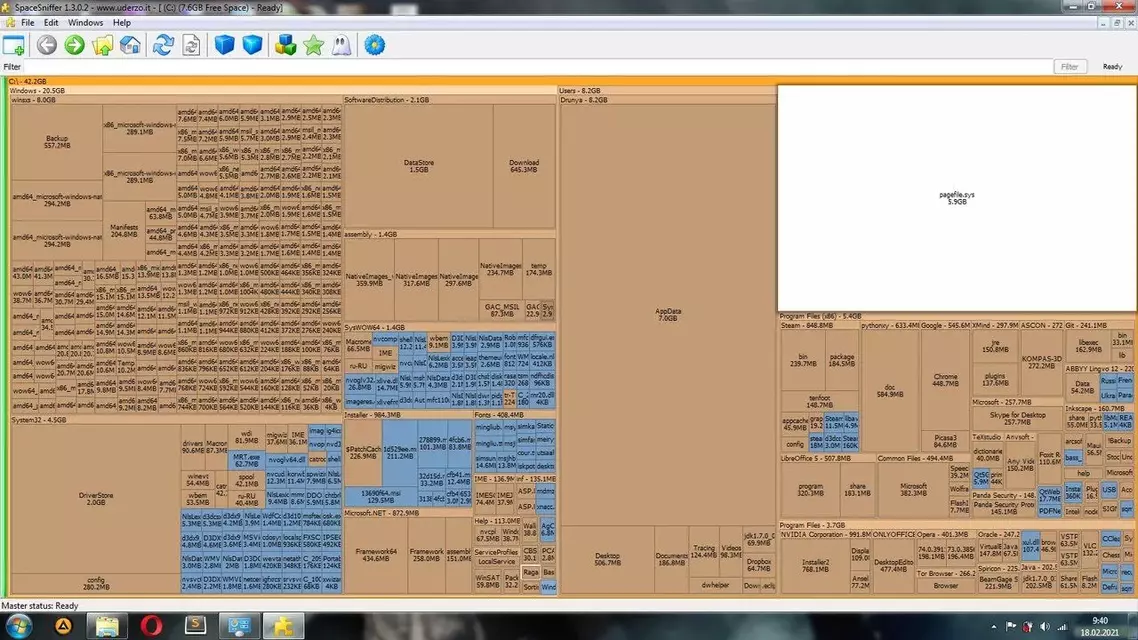Select the program 320.3MB block

pyautogui.click(x=810, y=490)
